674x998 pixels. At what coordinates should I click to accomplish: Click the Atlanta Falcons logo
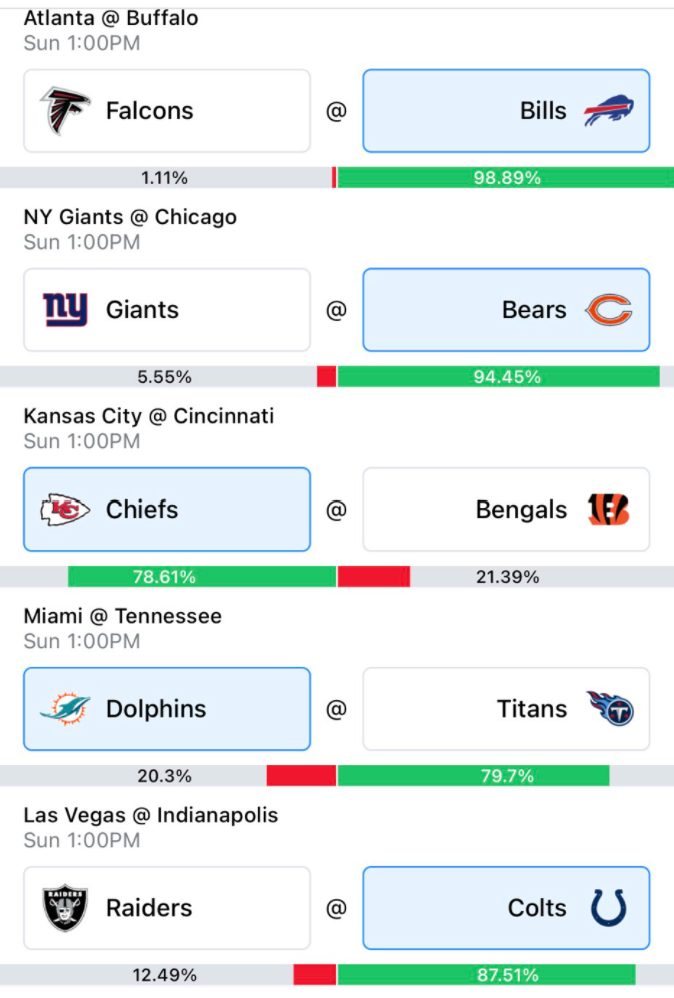(65, 111)
